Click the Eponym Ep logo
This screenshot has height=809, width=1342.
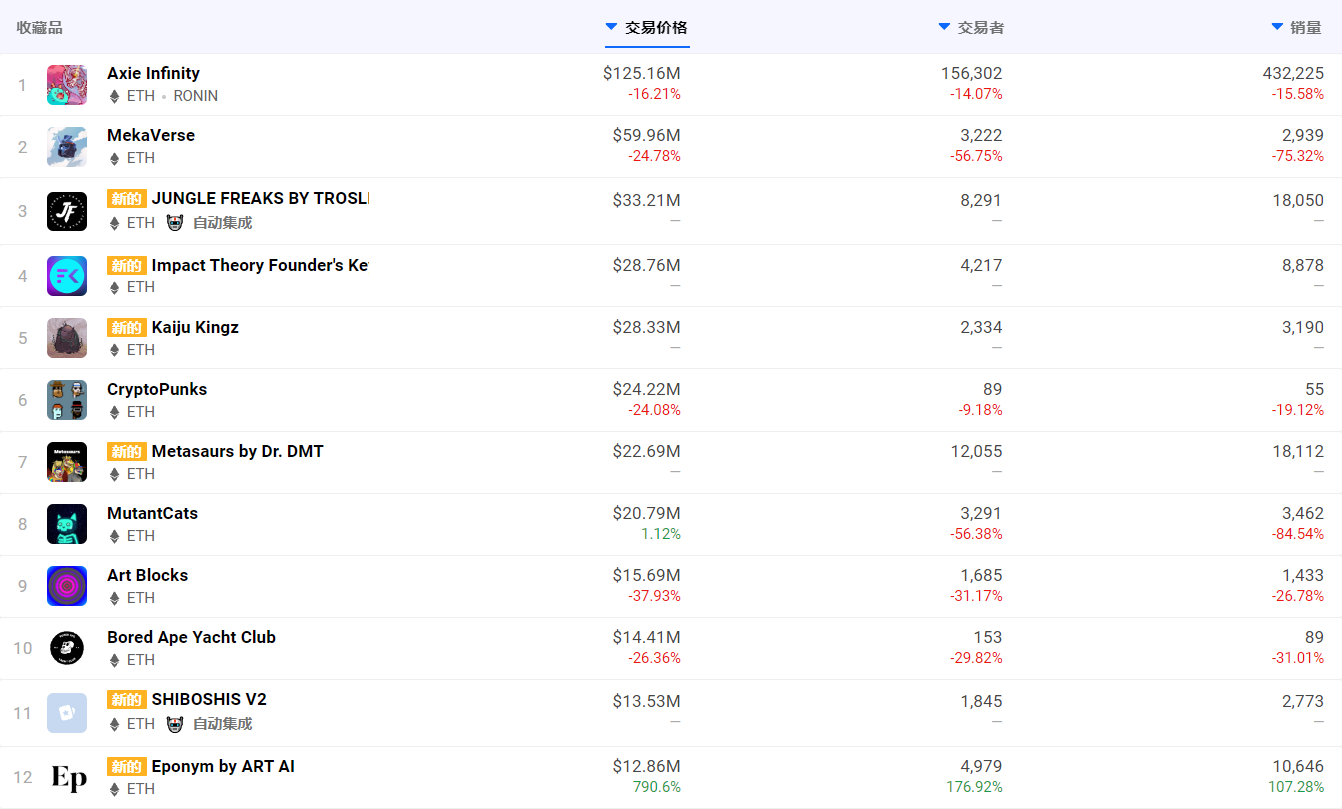coord(67,777)
